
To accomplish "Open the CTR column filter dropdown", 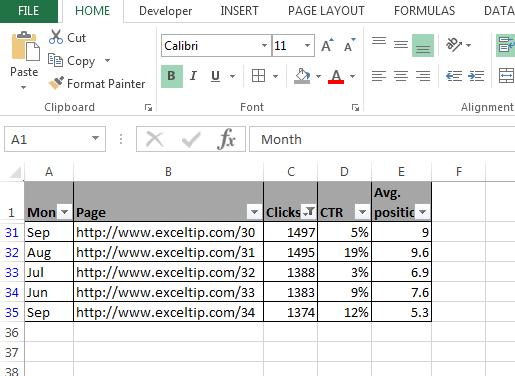I will (x=362, y=212).
